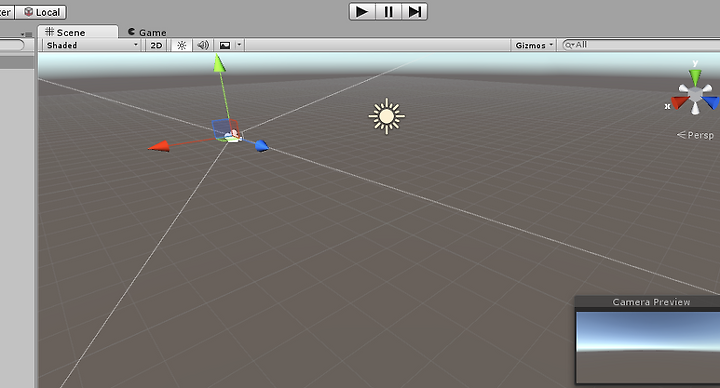Image resolution: width=720 pixels, height=388 pixels.
Task: Pause the game with the Pause button
Action: (x=388, y=11)
